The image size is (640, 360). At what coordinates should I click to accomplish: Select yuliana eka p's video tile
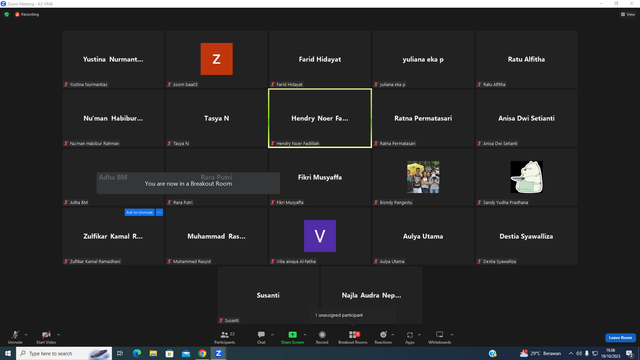[x=423, y=59]
